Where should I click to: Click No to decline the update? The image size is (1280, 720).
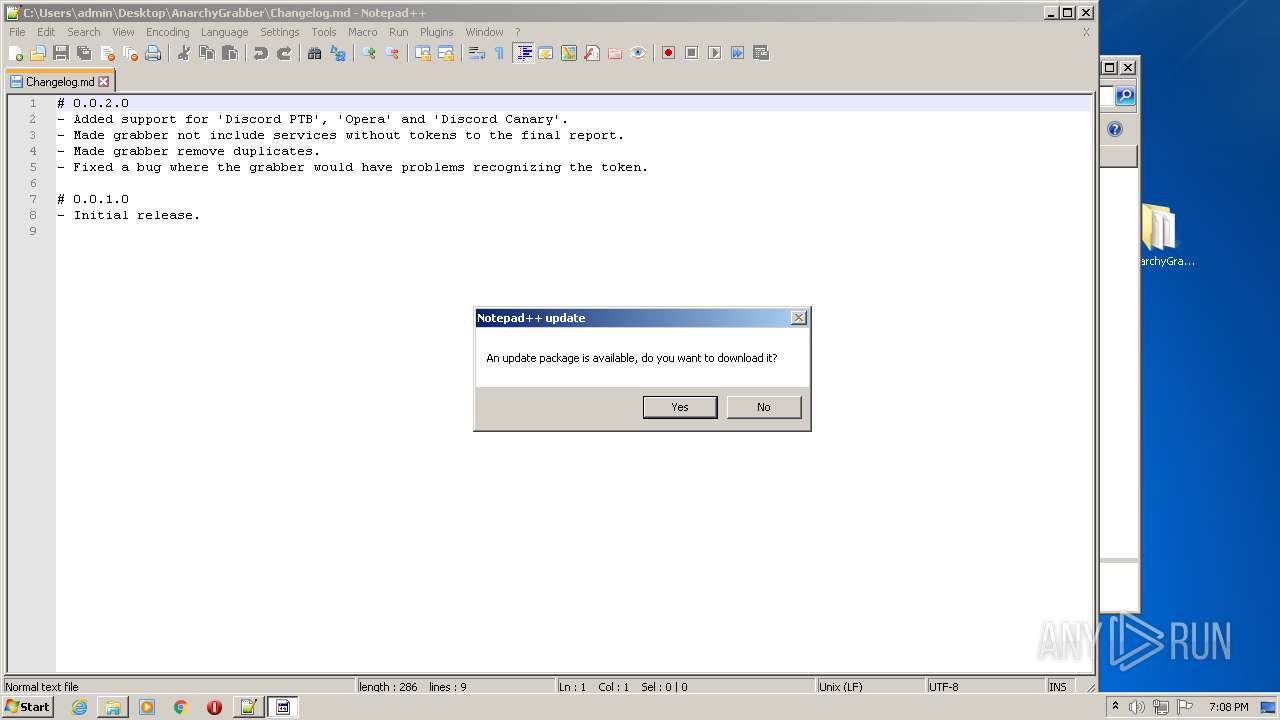pyautogui.click(x=764, y=407)
